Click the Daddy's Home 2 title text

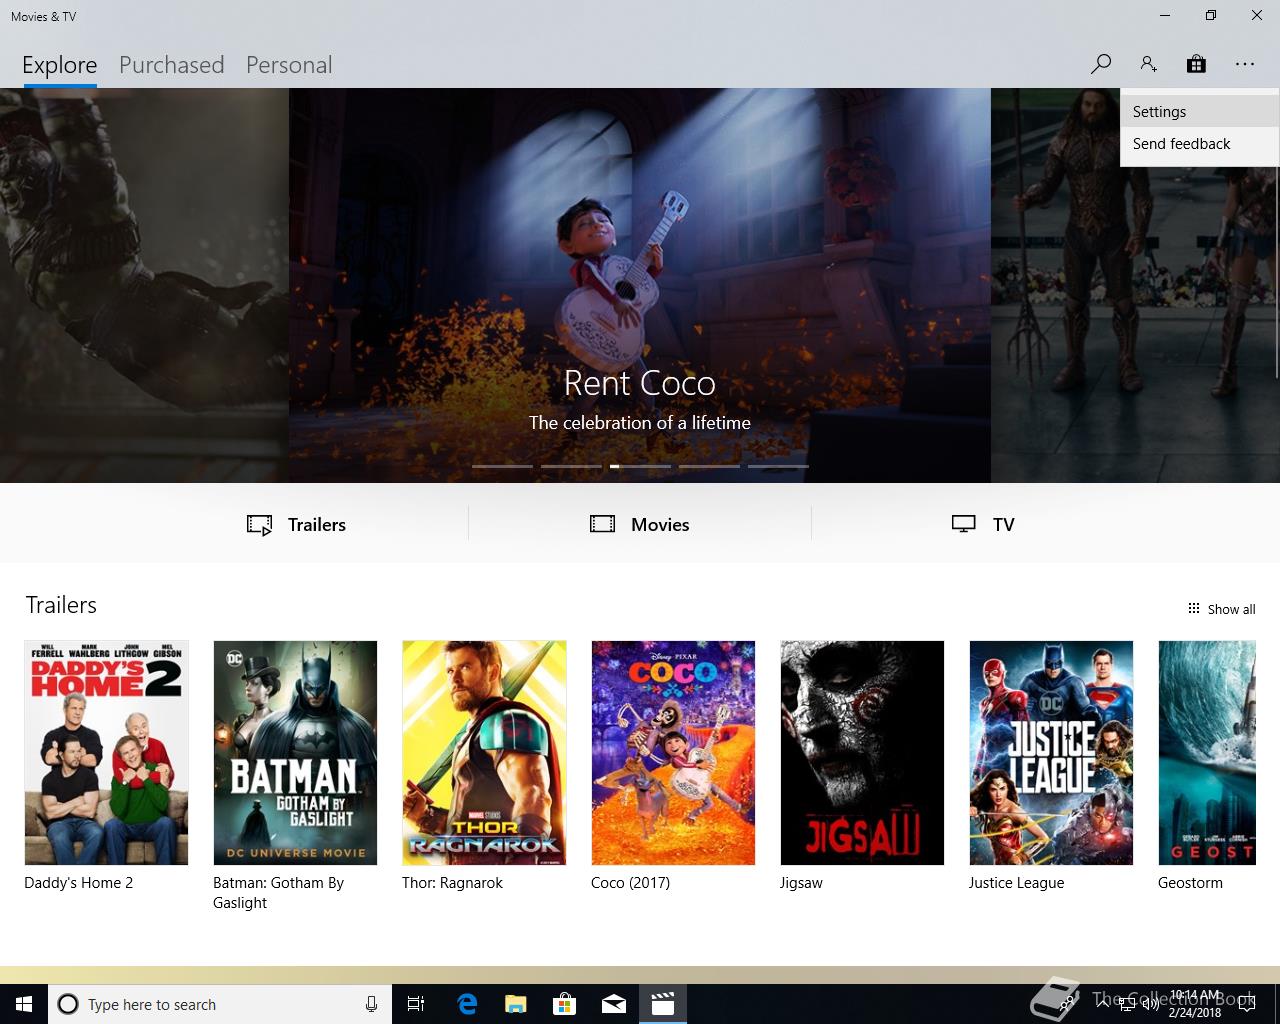79,883
